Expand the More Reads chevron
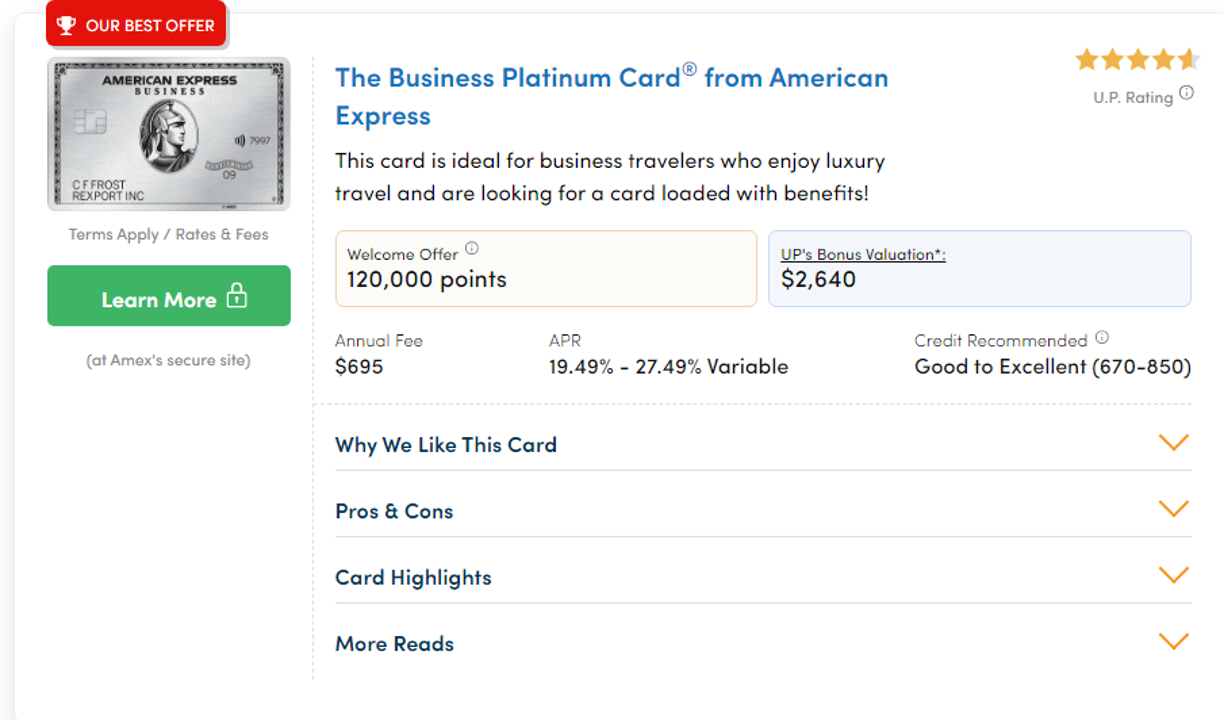 click(1173, 641)
